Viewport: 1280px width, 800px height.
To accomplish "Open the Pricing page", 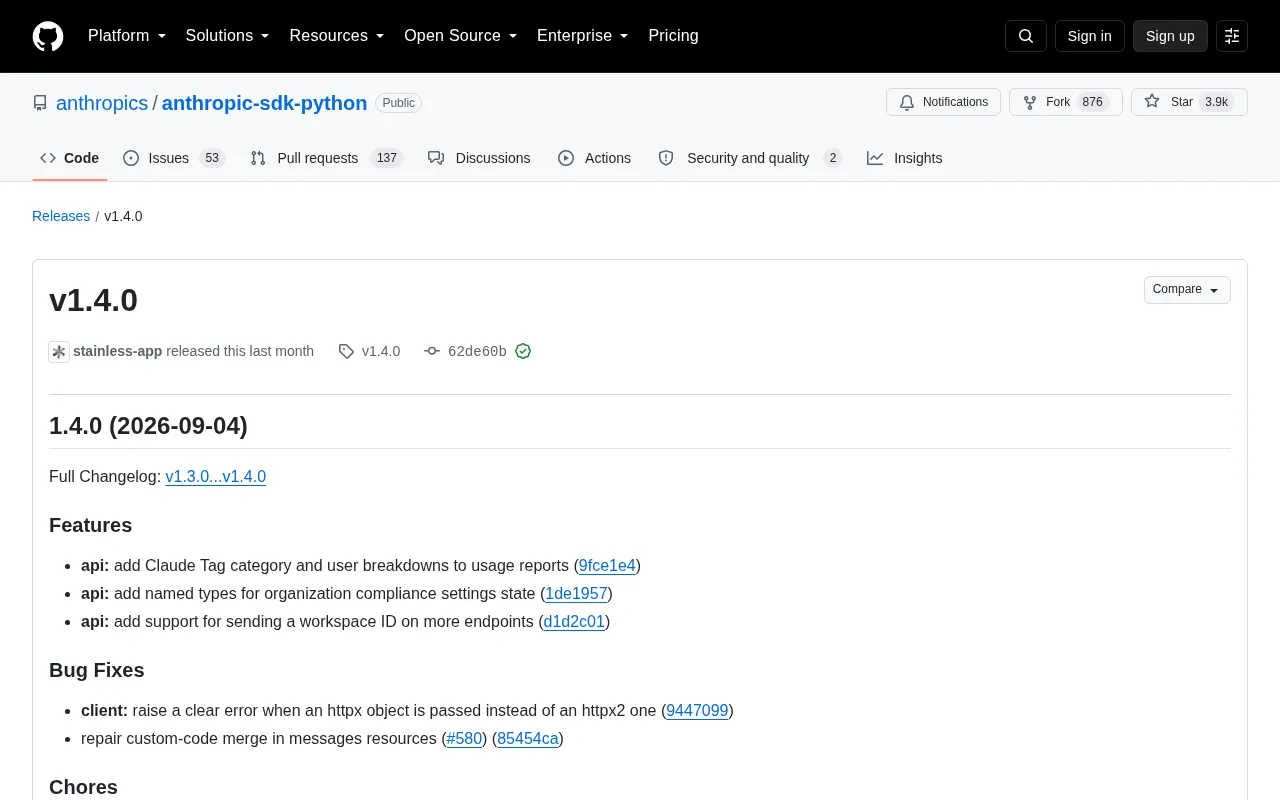I will (x=673, y=36).
